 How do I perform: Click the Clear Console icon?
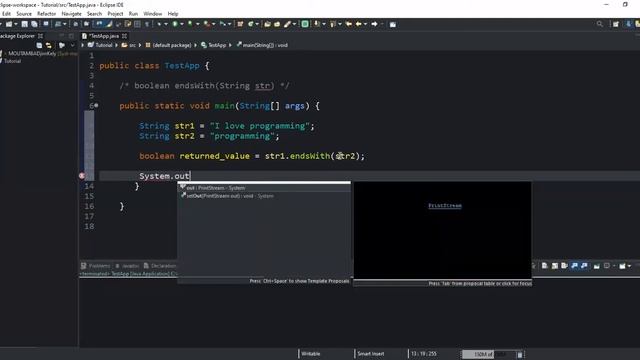point(544,266)
